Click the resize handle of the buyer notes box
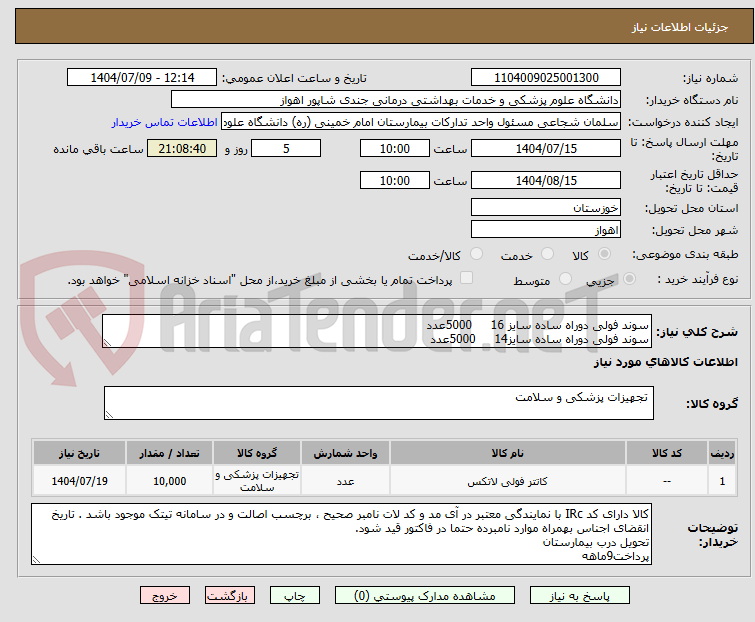755x622 pixels. click(x=36, y=559)
